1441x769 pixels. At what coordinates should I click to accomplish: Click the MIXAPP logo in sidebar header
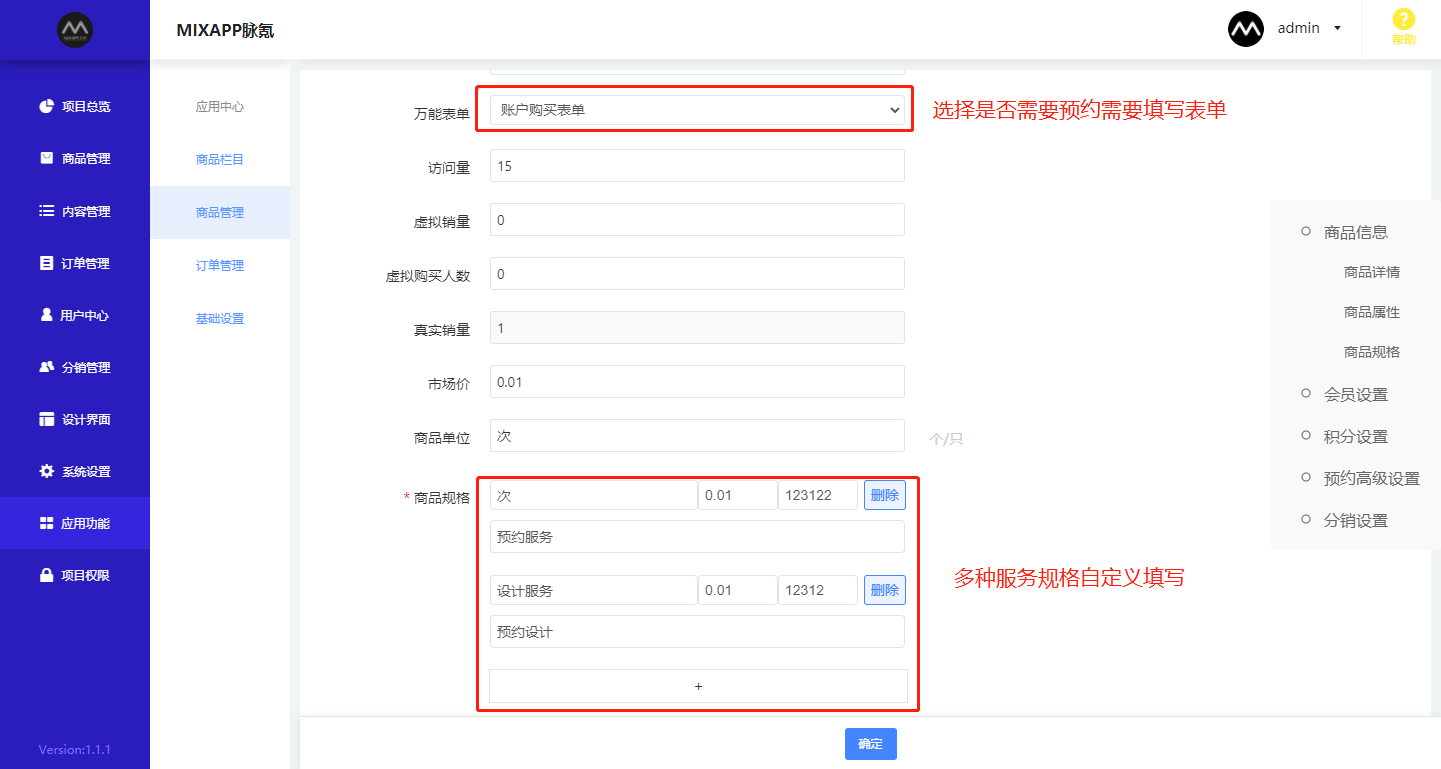(75, 30)
